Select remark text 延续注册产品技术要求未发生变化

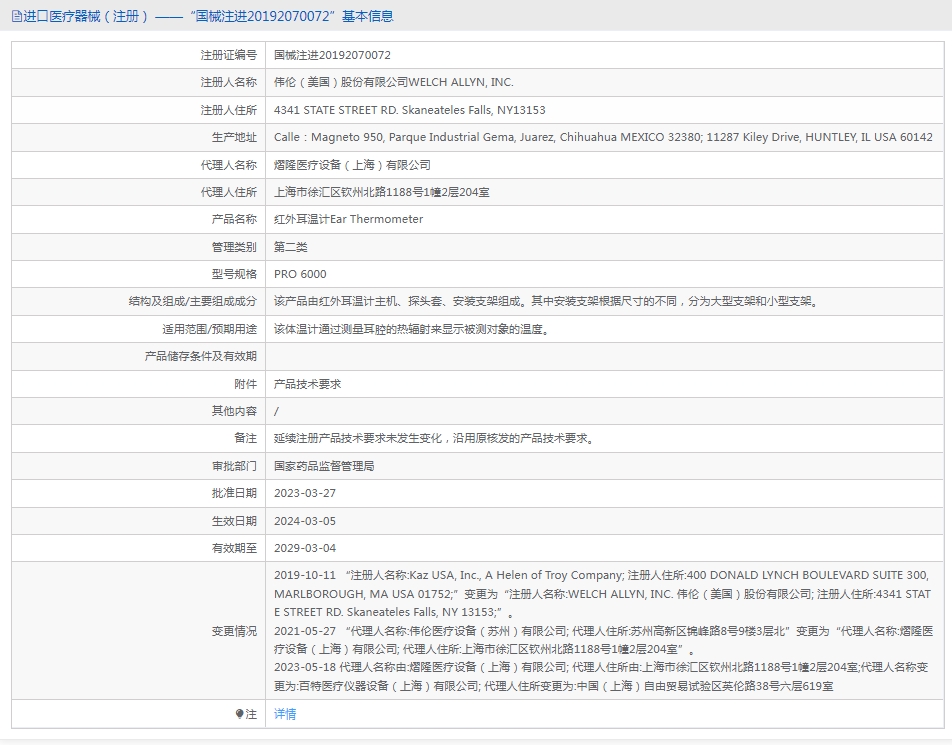pyautogui.click(x=434, y=438)
